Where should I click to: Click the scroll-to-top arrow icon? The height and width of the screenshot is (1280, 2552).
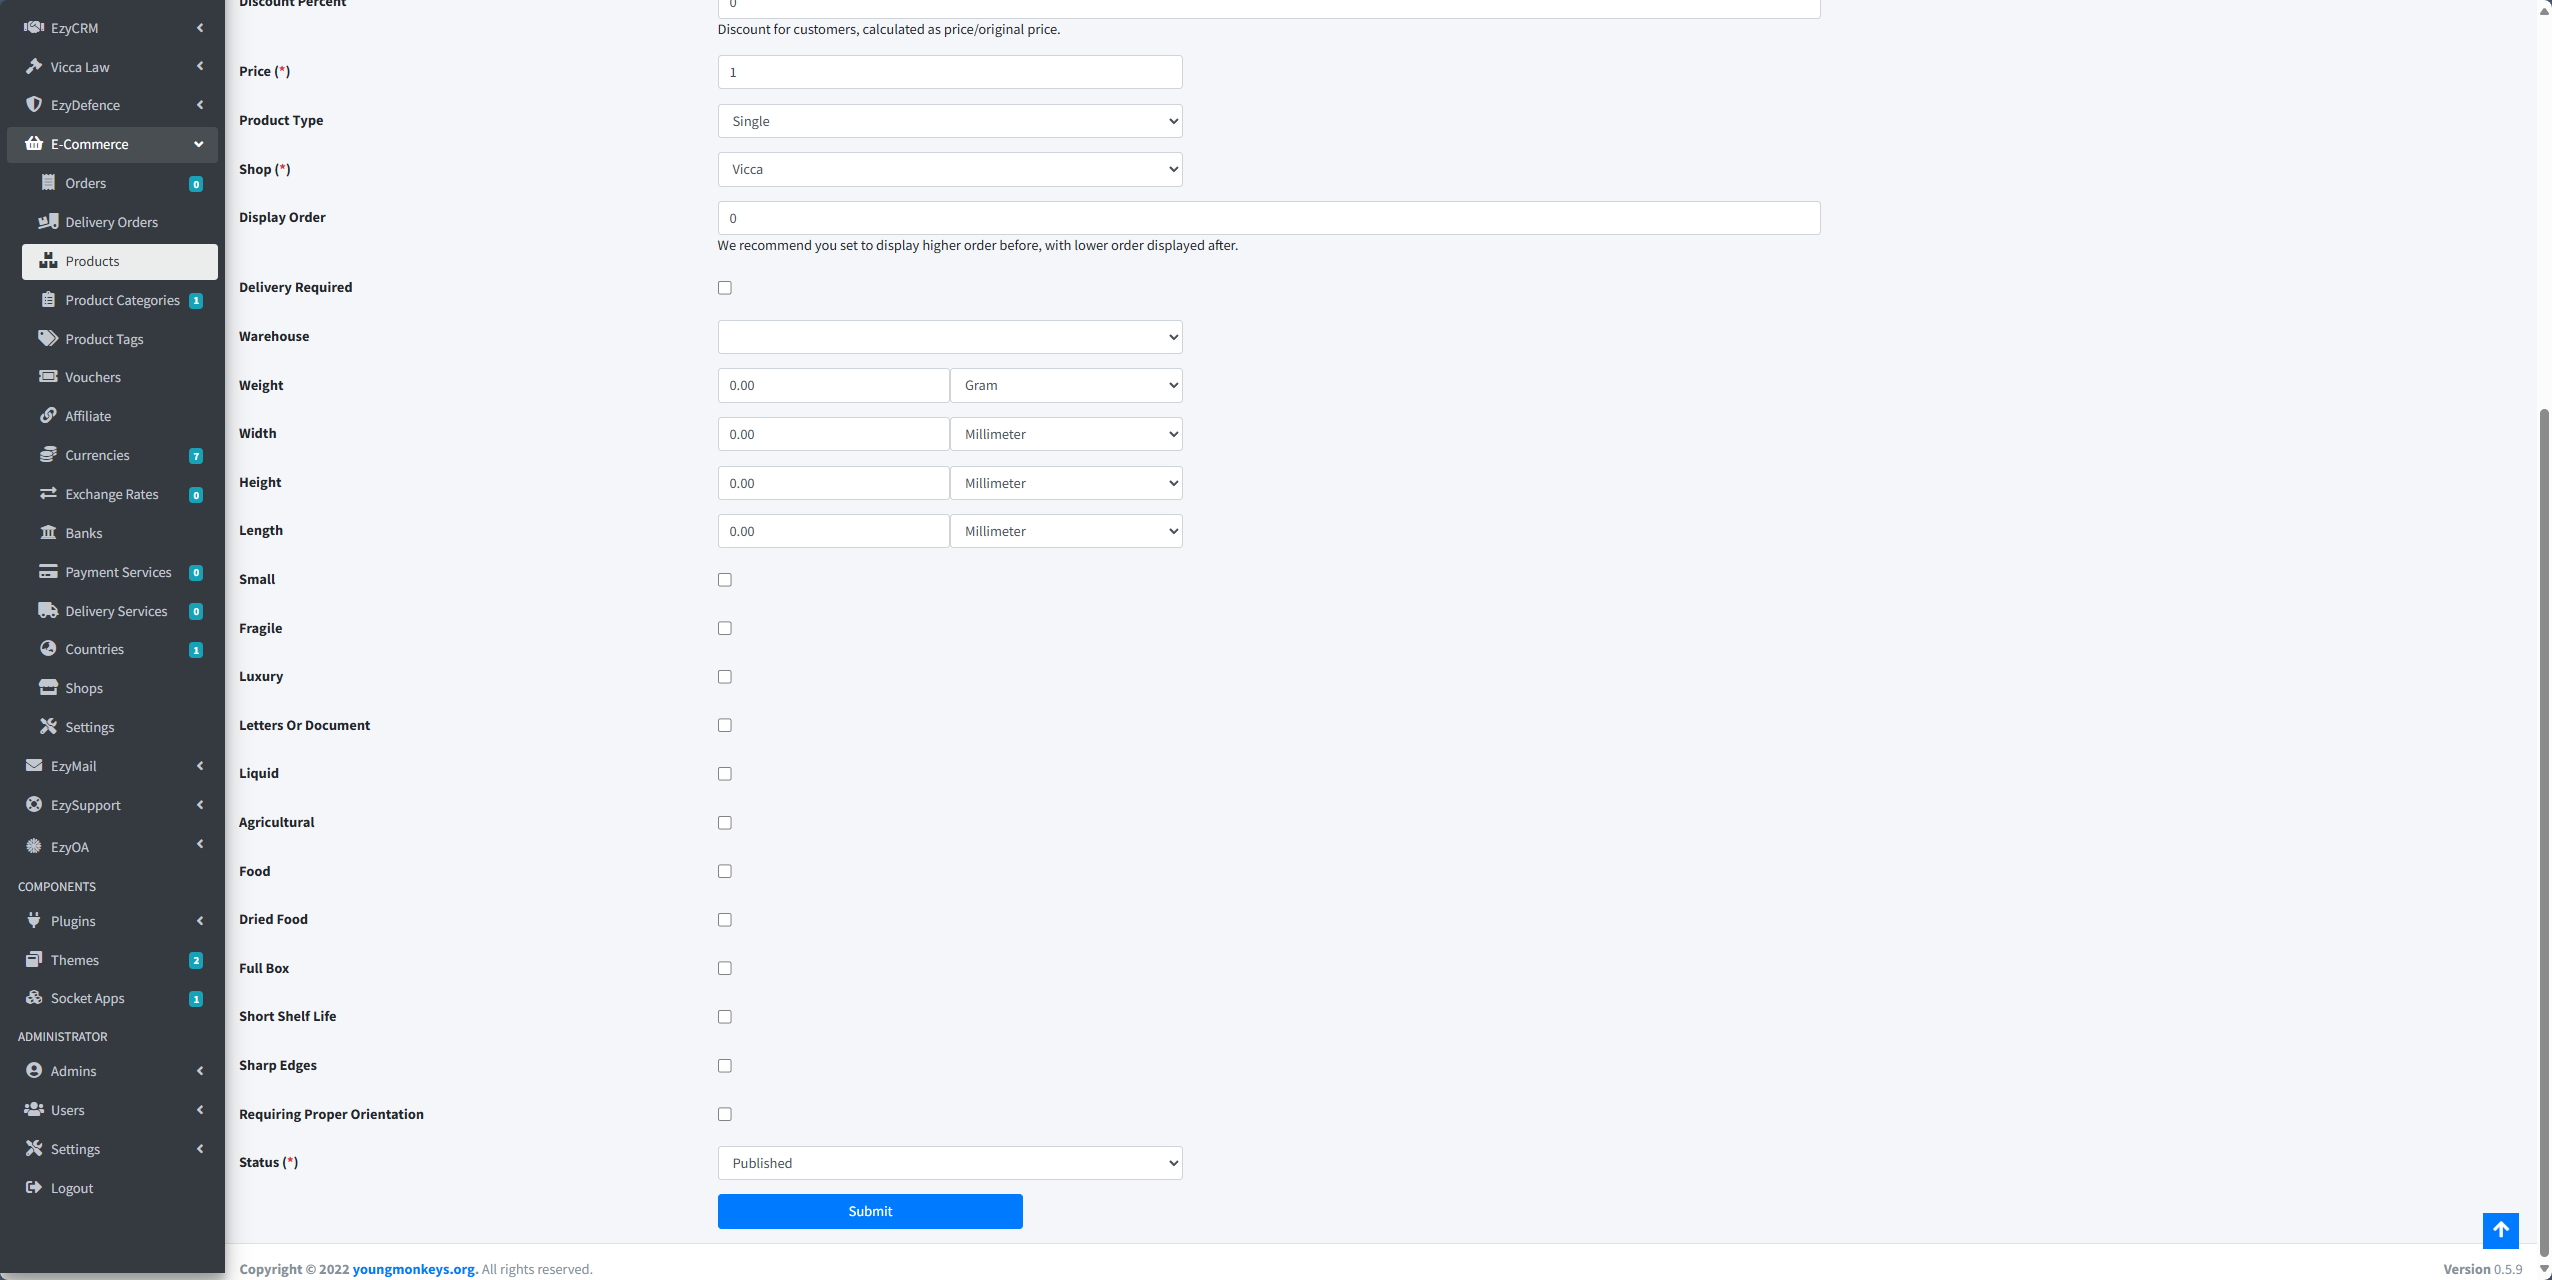click(2500, 1230)
